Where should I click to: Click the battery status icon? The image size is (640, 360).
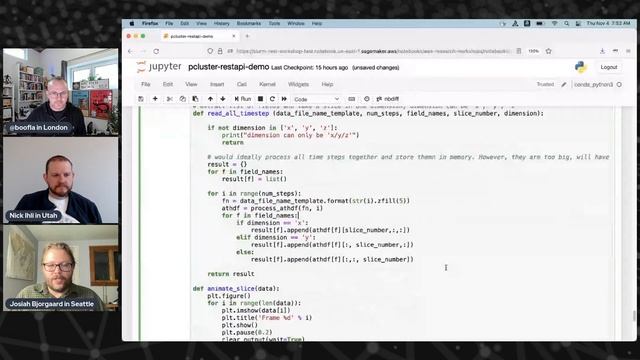(540, 23)
